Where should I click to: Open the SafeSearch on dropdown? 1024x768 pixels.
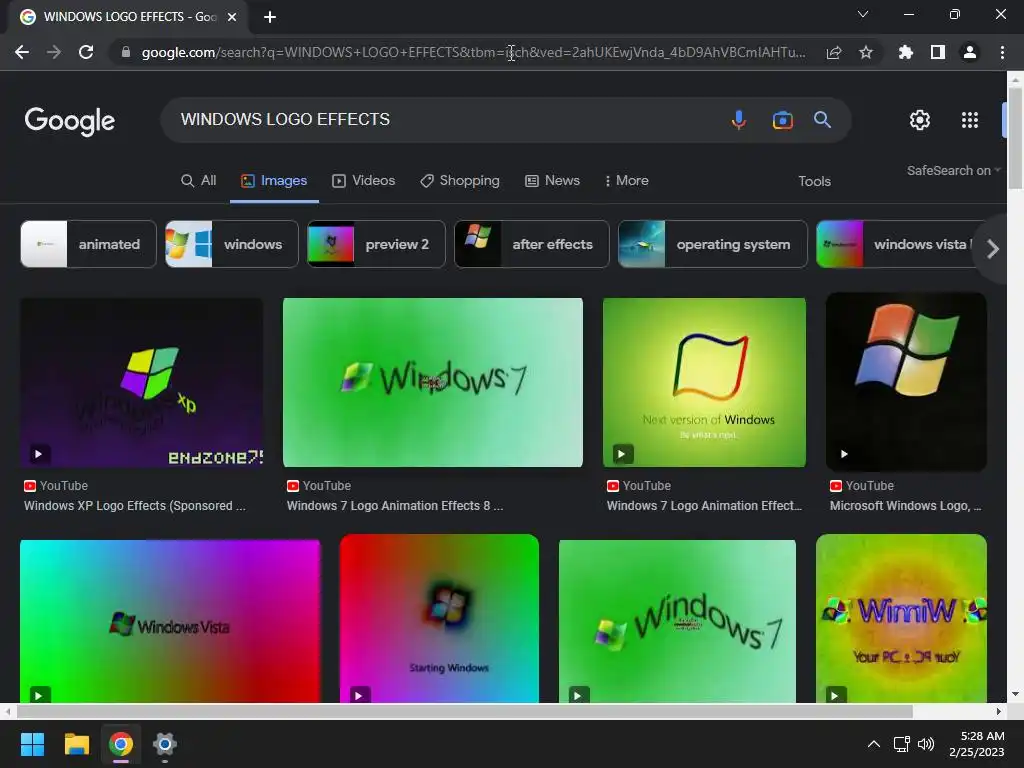pos(953,170)
